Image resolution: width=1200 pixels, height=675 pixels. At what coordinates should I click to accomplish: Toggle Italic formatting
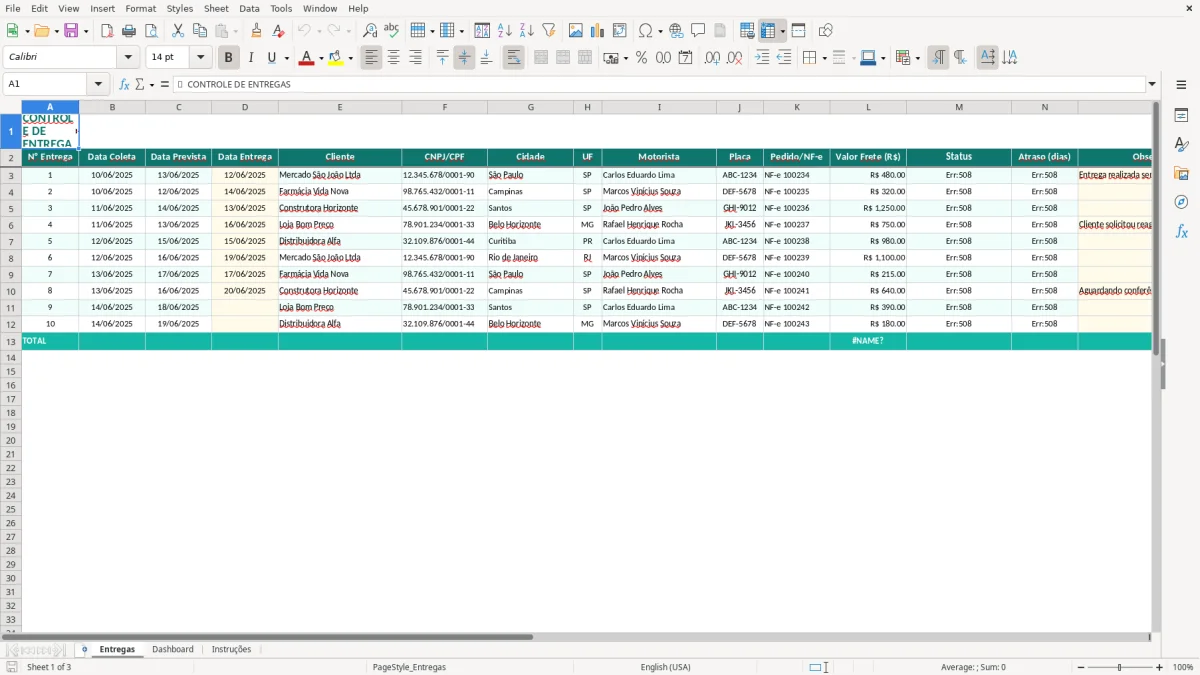tap(251, 58)
